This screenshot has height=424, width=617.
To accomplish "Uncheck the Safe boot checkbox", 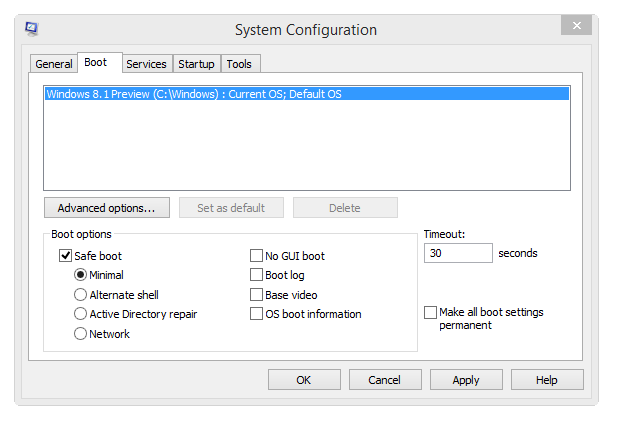I will [x=65, y=256].
